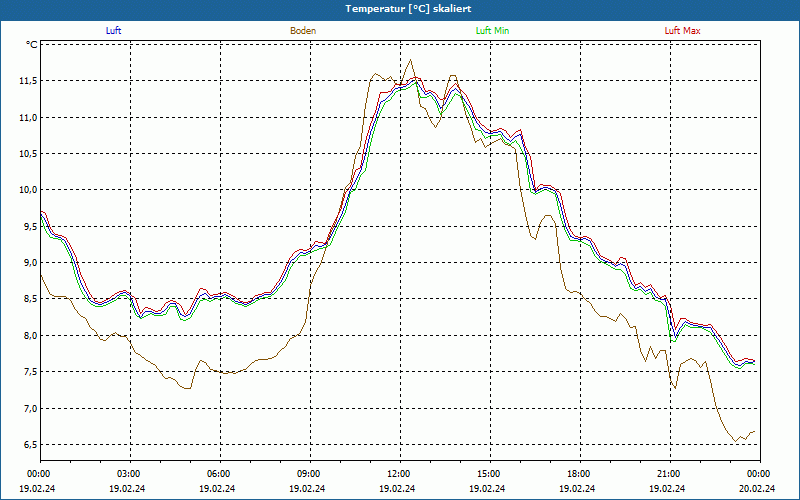
Task: Select the Luft Min legend label
Action: (x=493, y=31)
